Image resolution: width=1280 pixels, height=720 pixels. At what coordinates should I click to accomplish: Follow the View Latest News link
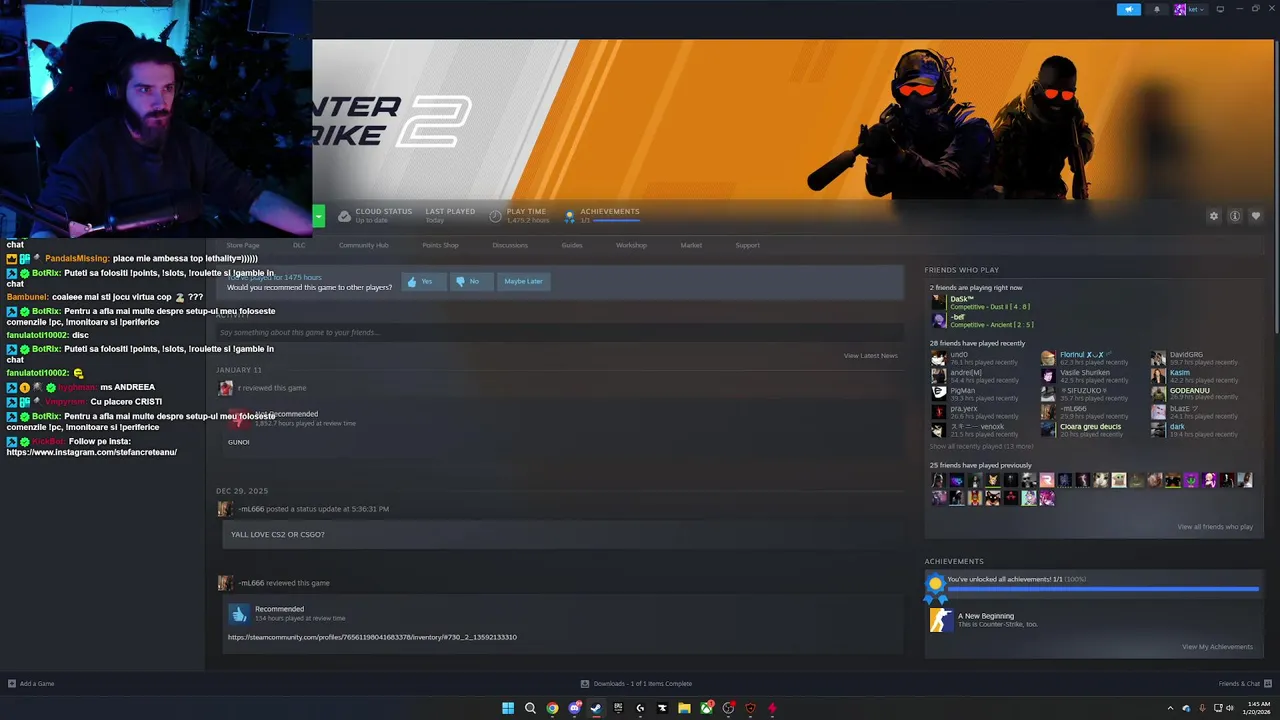870,356
